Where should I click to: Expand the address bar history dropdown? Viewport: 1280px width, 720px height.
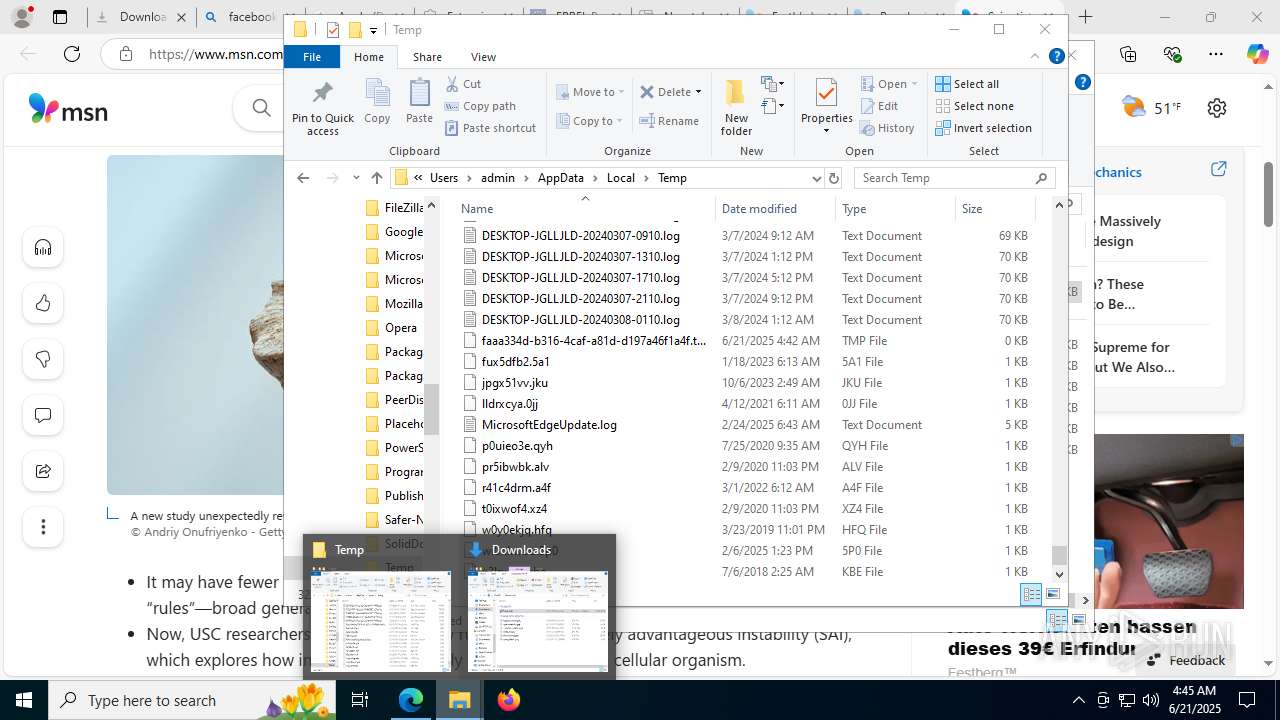pyautogui.click(x=816, y=178)
